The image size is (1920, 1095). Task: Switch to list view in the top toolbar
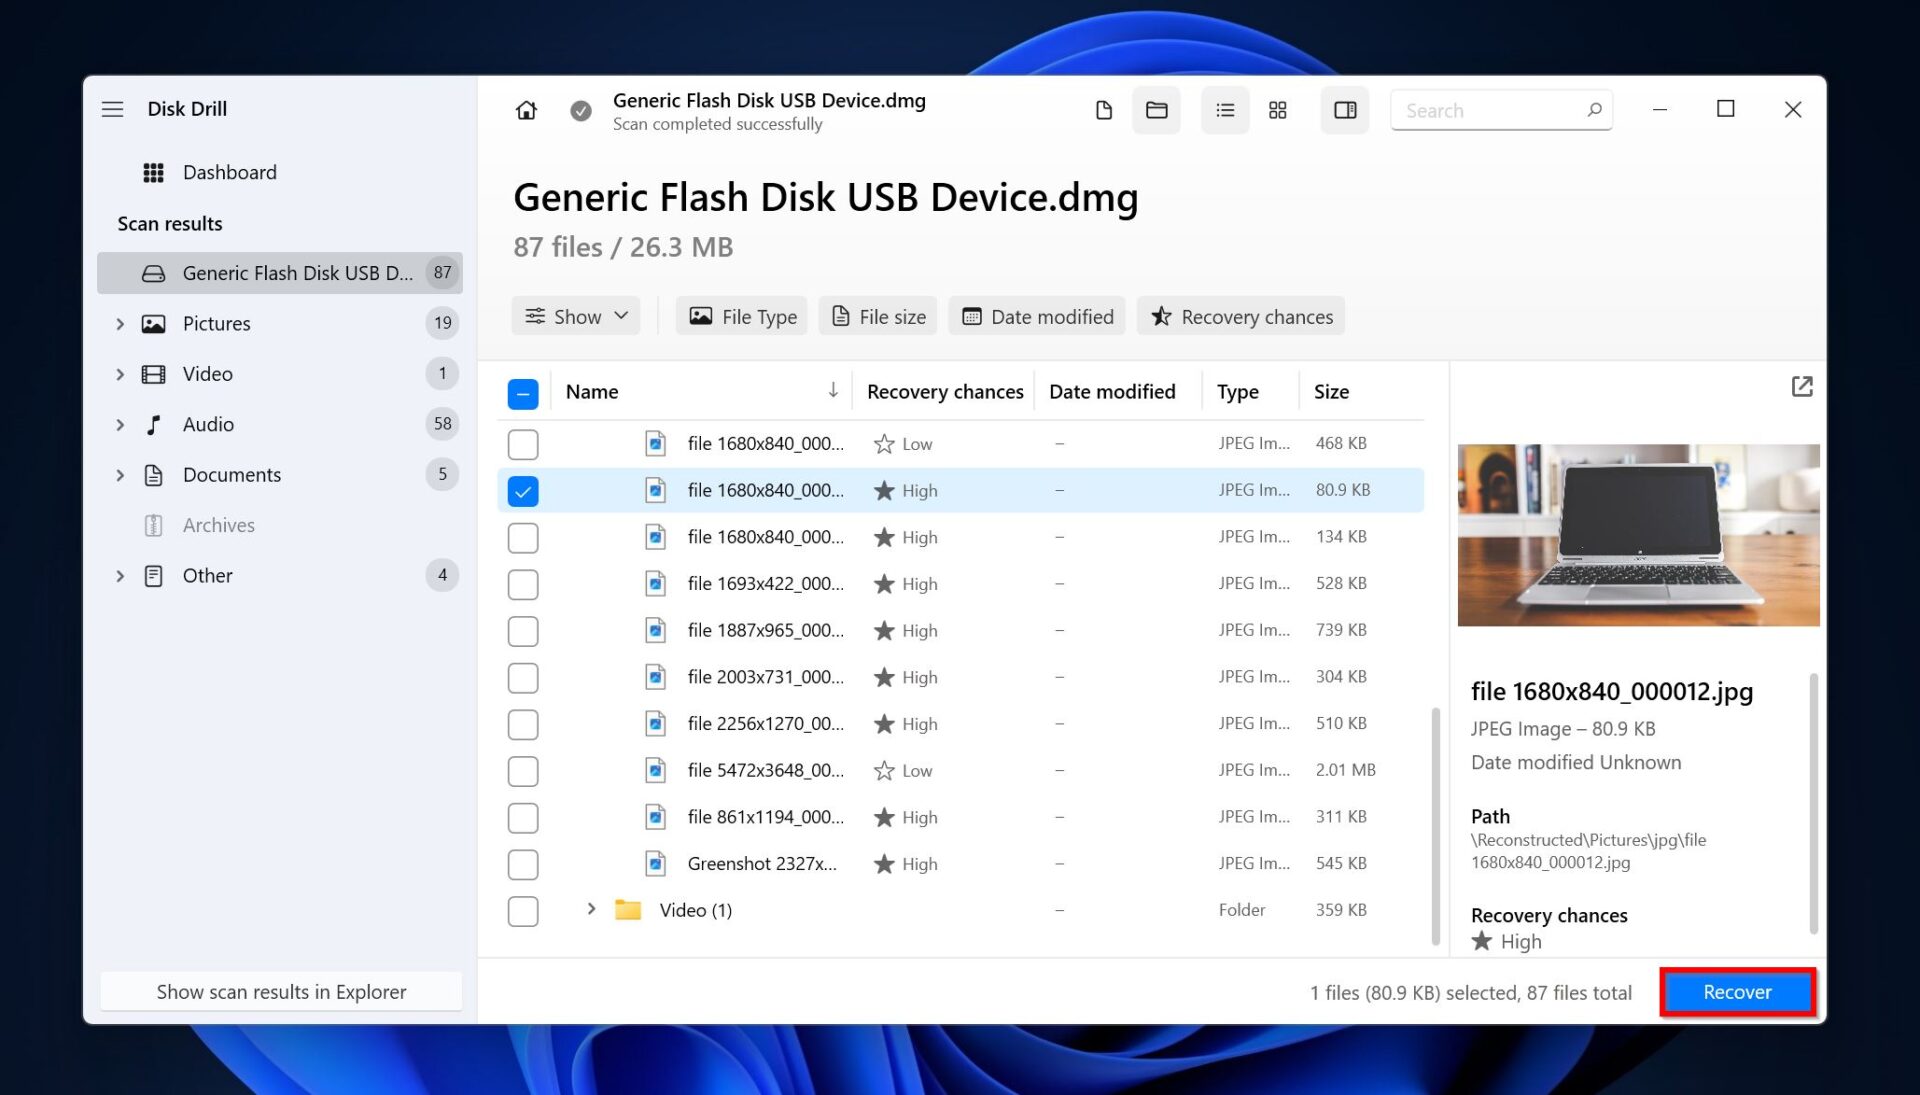(1224, 110)
